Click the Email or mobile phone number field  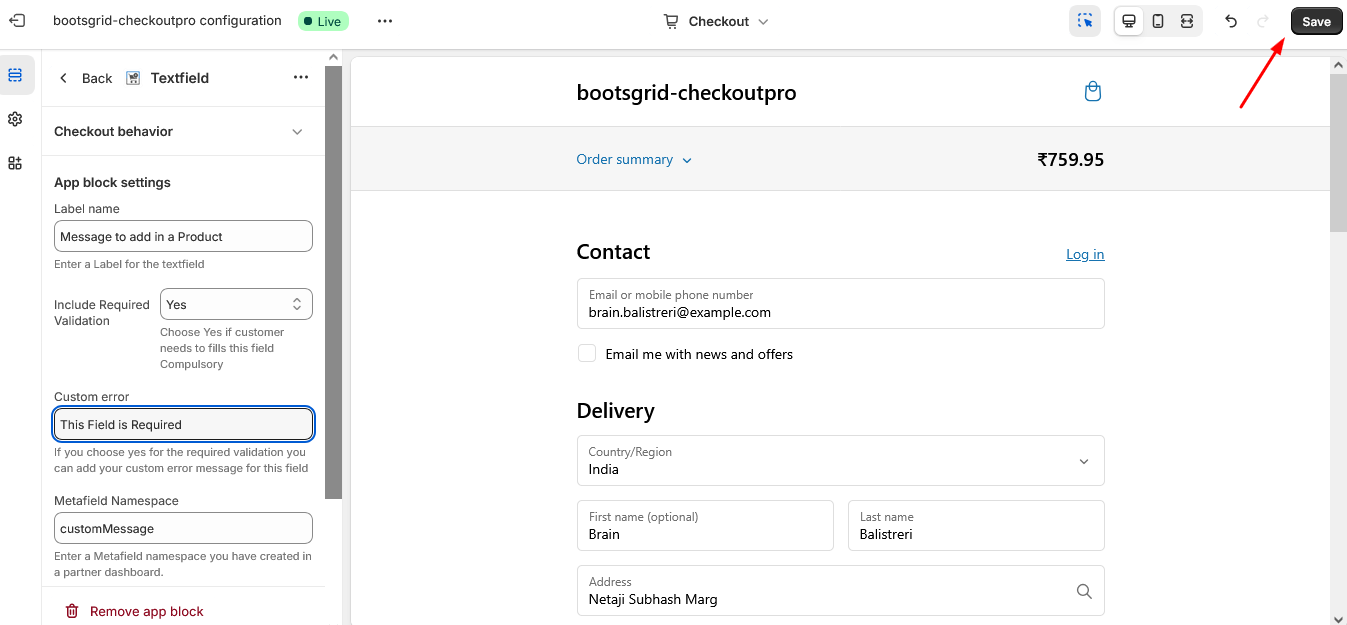point(840,303)
